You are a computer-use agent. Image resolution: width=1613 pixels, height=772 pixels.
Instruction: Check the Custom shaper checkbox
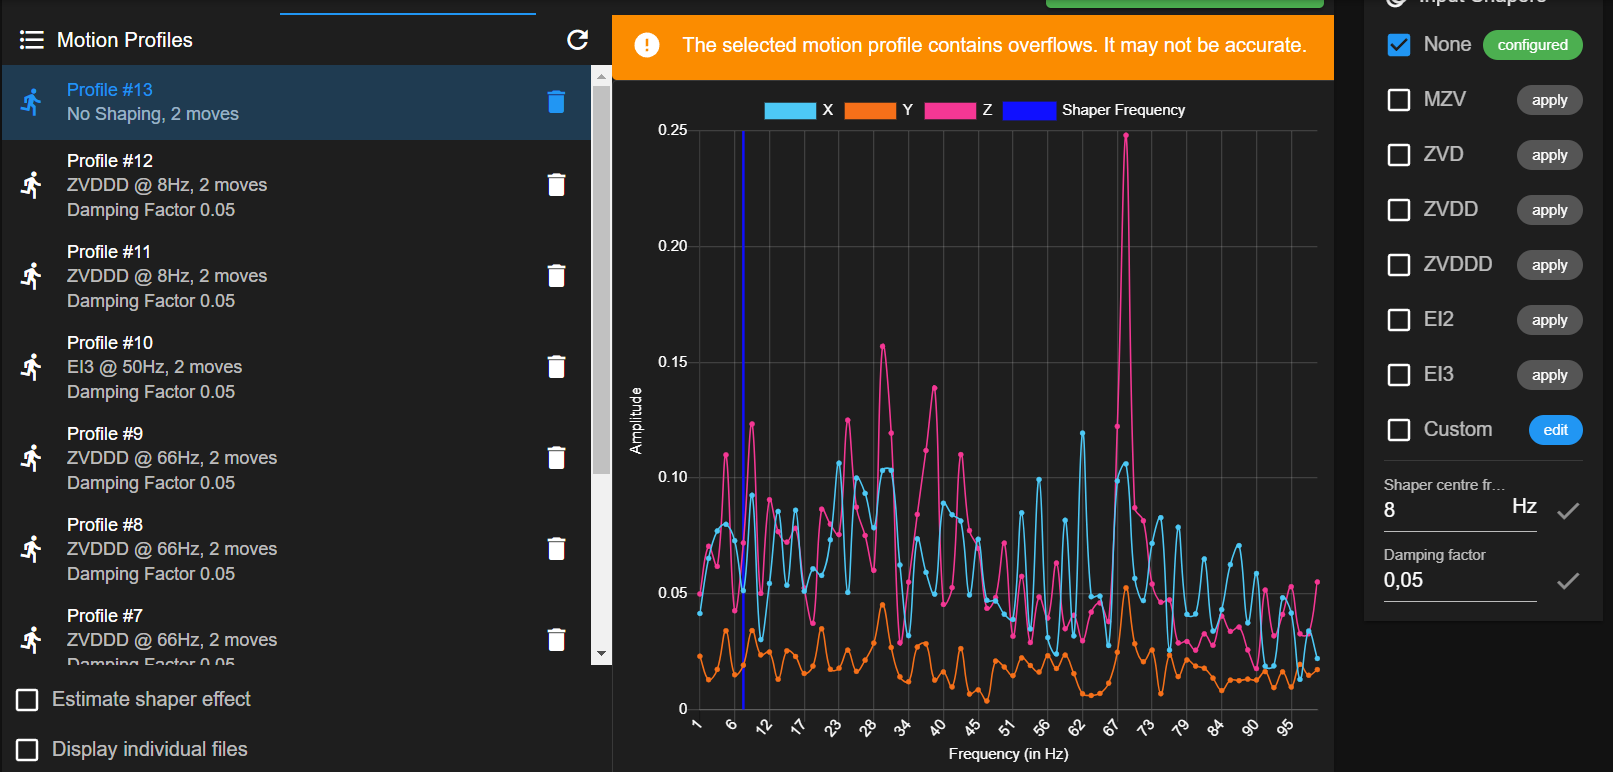(x=1399, y=430)
